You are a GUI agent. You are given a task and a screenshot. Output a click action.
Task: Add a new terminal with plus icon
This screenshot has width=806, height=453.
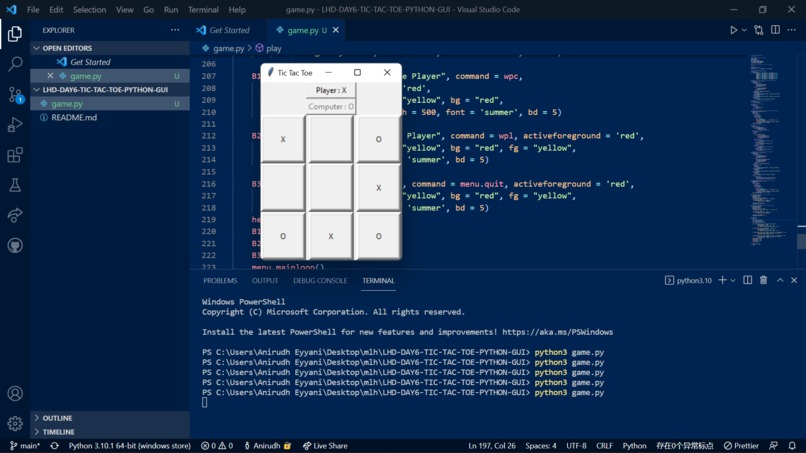click(722, 280)
